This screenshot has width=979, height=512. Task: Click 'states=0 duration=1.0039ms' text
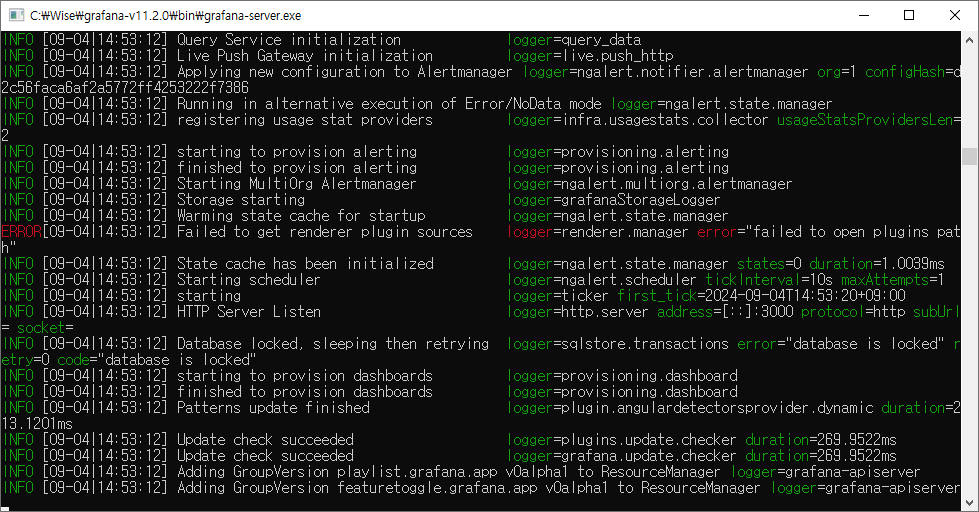(840, 263)
